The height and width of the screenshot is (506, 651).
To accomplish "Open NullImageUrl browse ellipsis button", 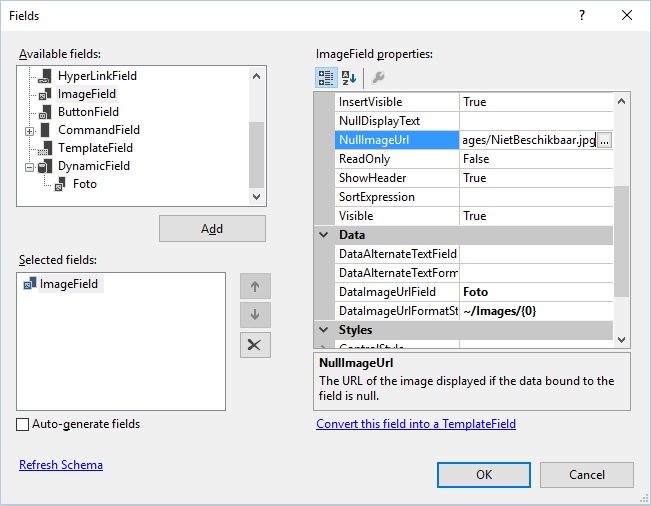I will (604, 140).
